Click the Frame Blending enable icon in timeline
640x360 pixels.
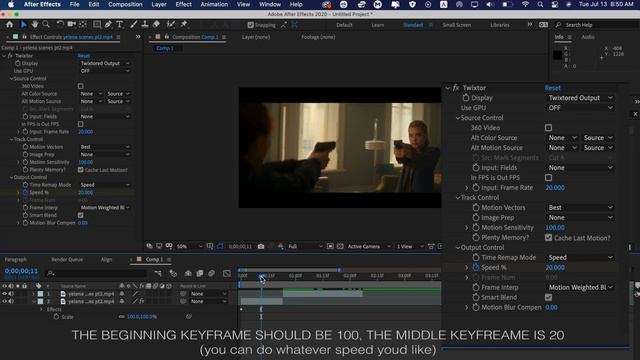[x=200, y=273]
